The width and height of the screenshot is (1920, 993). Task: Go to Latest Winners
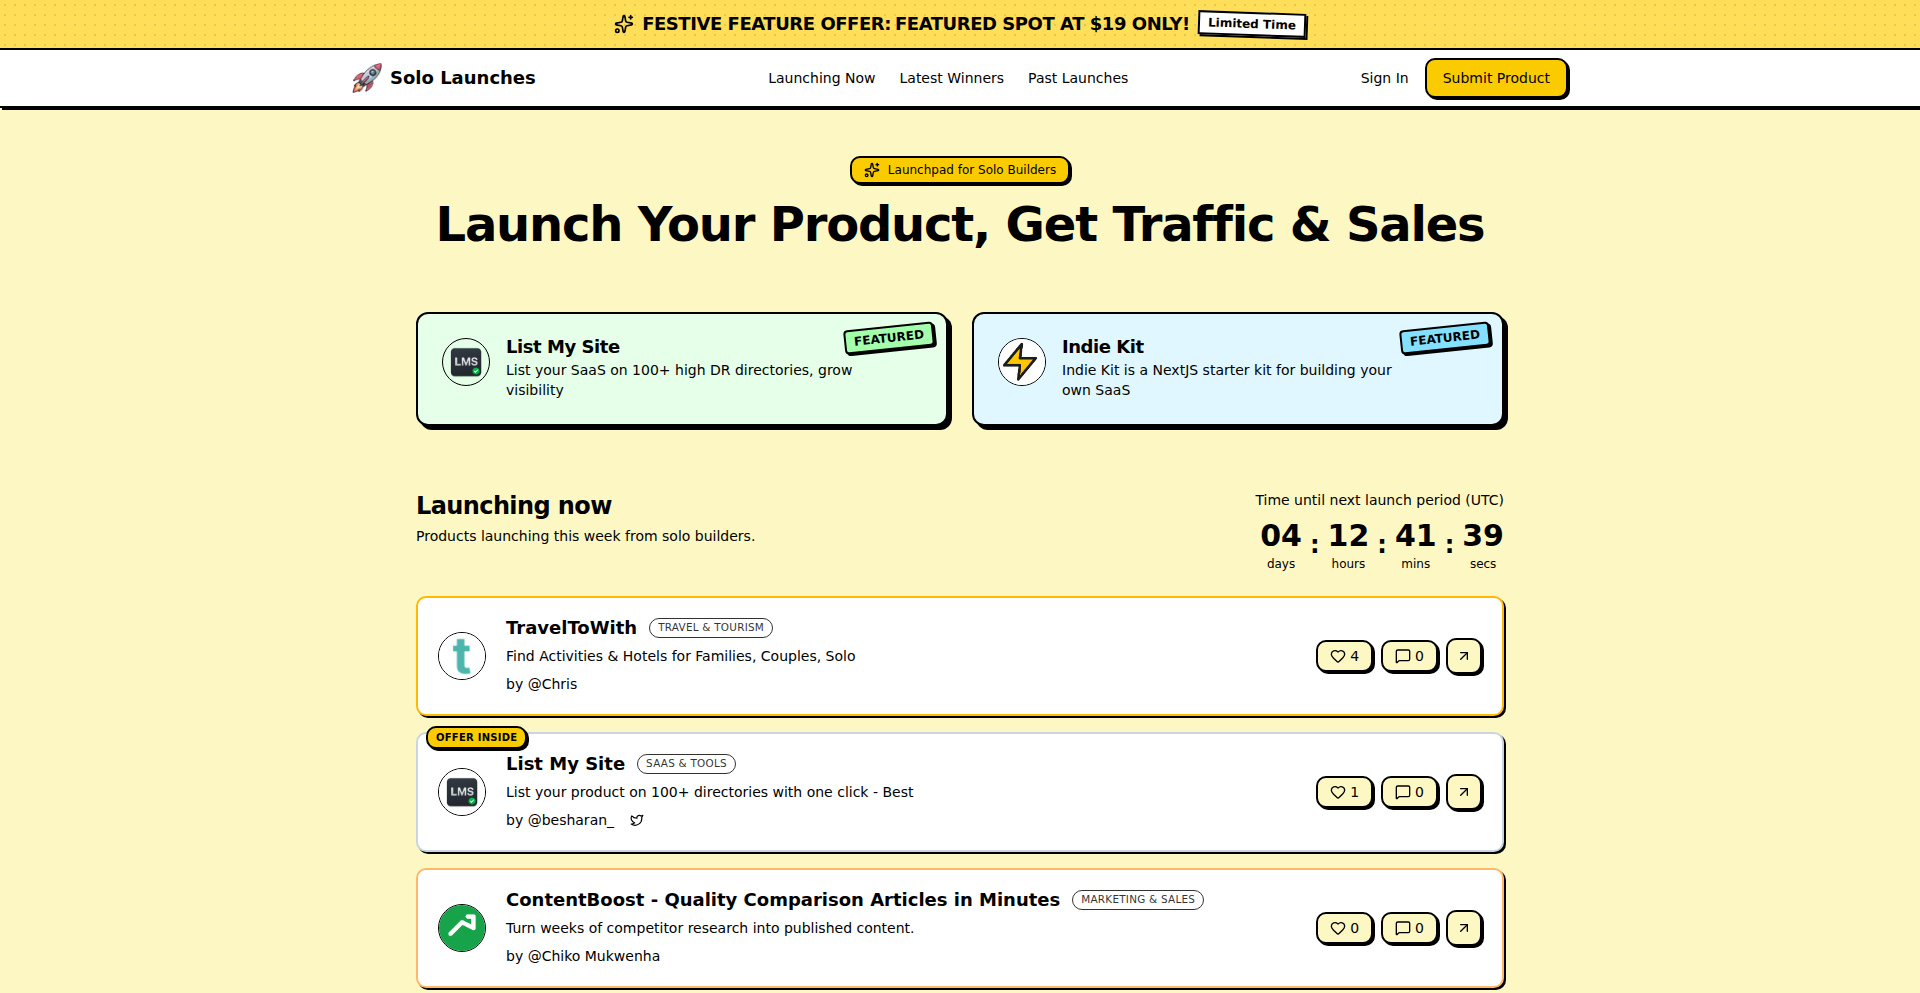951,77
